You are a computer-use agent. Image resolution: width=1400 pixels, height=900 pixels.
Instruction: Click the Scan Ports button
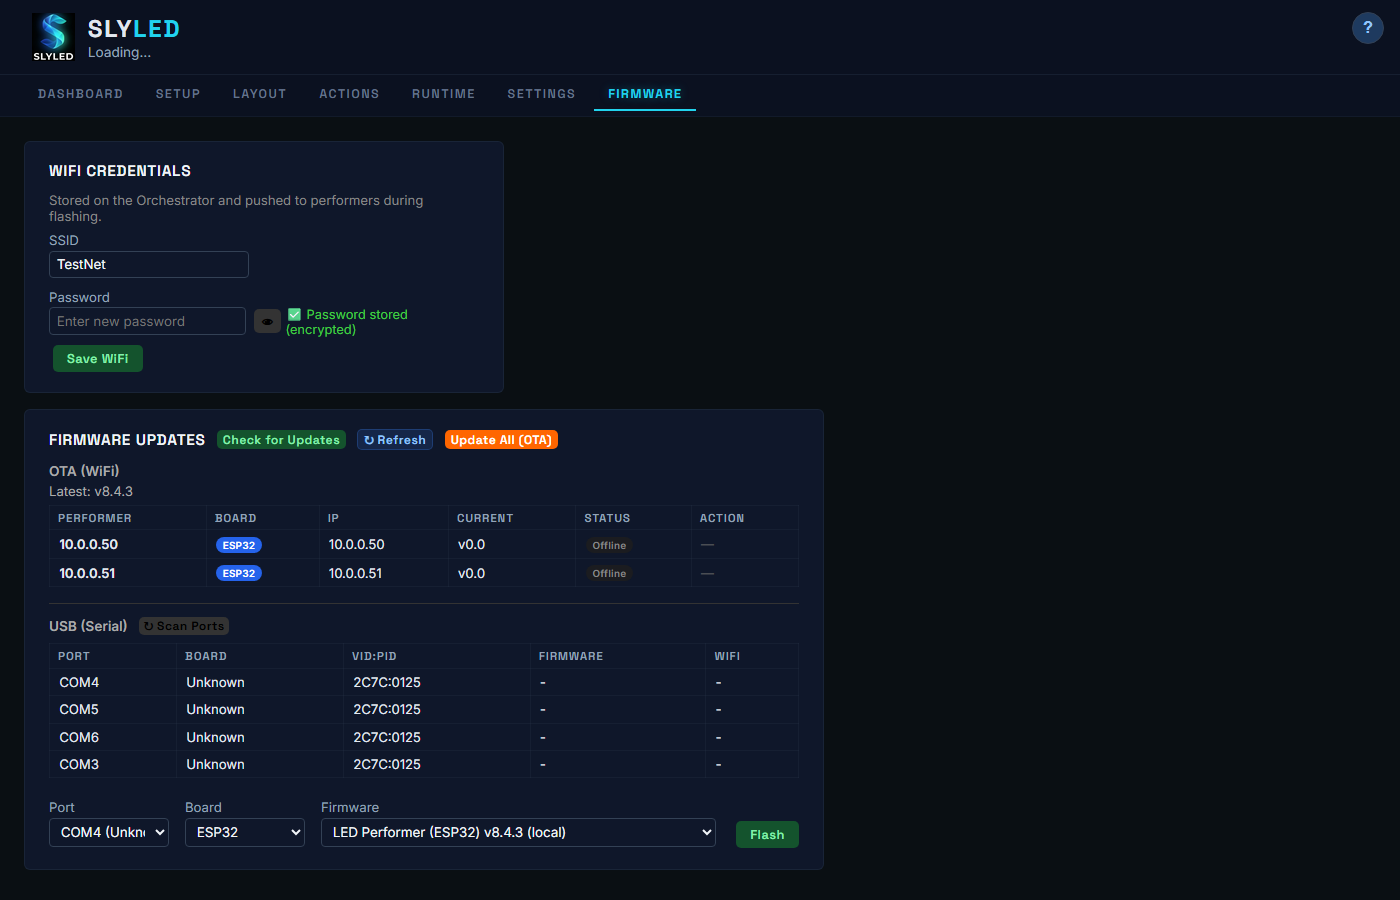coord(184,626)
